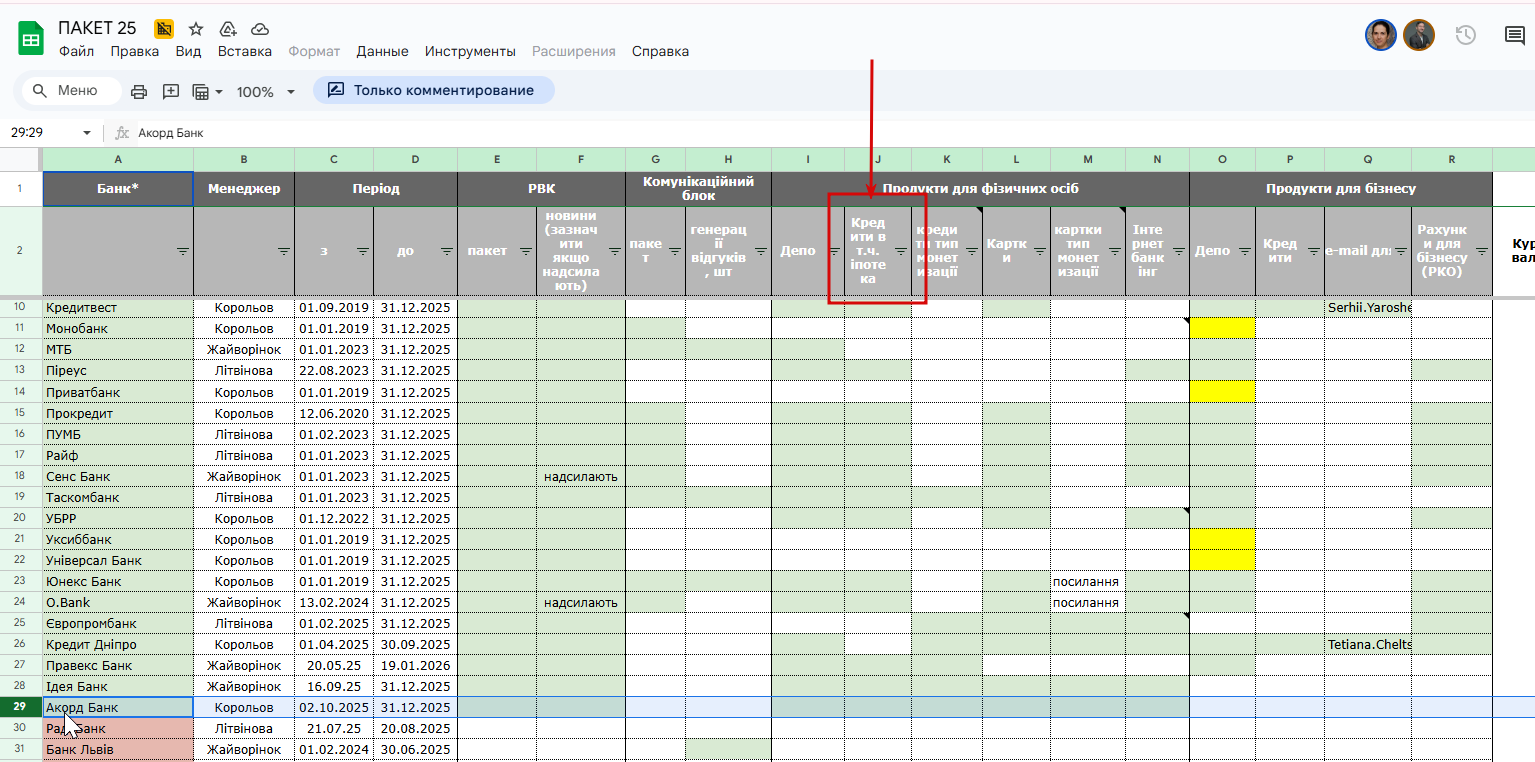Image resolution: width=1535 pixels, height=762 pixels.
Task: Select row header 29
Action: (21, 707)
